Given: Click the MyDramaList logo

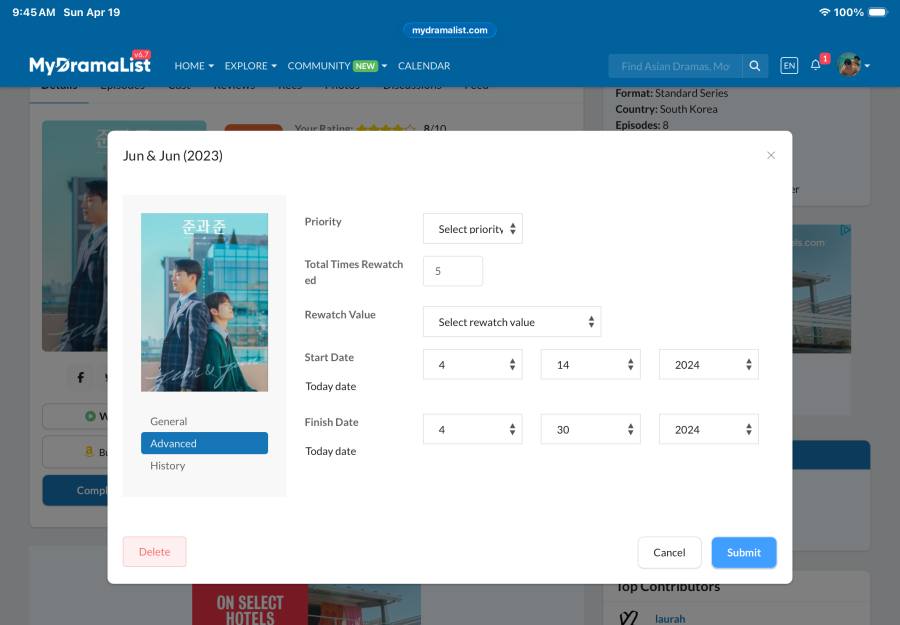Looking at the screenshot, I should pos(90,64).
